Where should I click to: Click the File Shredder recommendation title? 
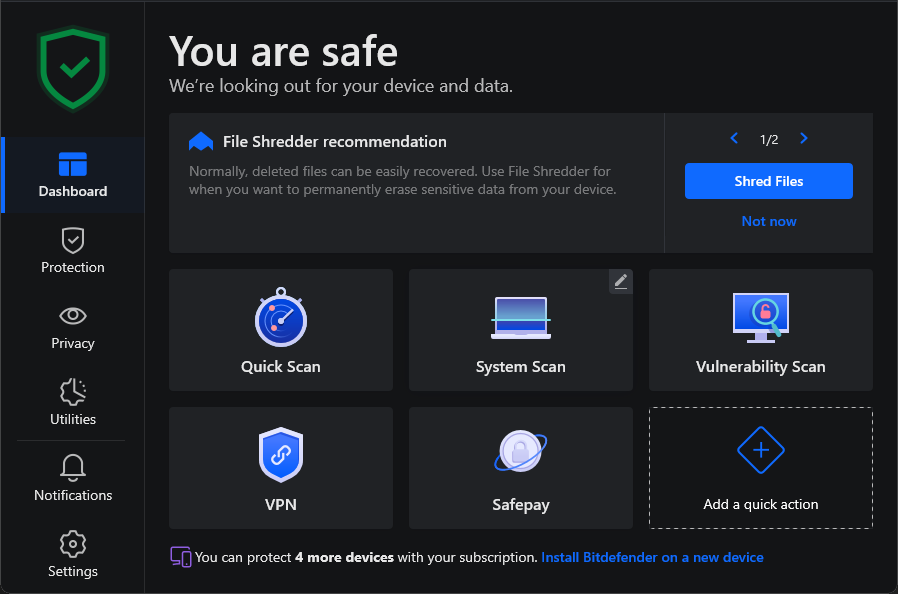click(334, 141)
